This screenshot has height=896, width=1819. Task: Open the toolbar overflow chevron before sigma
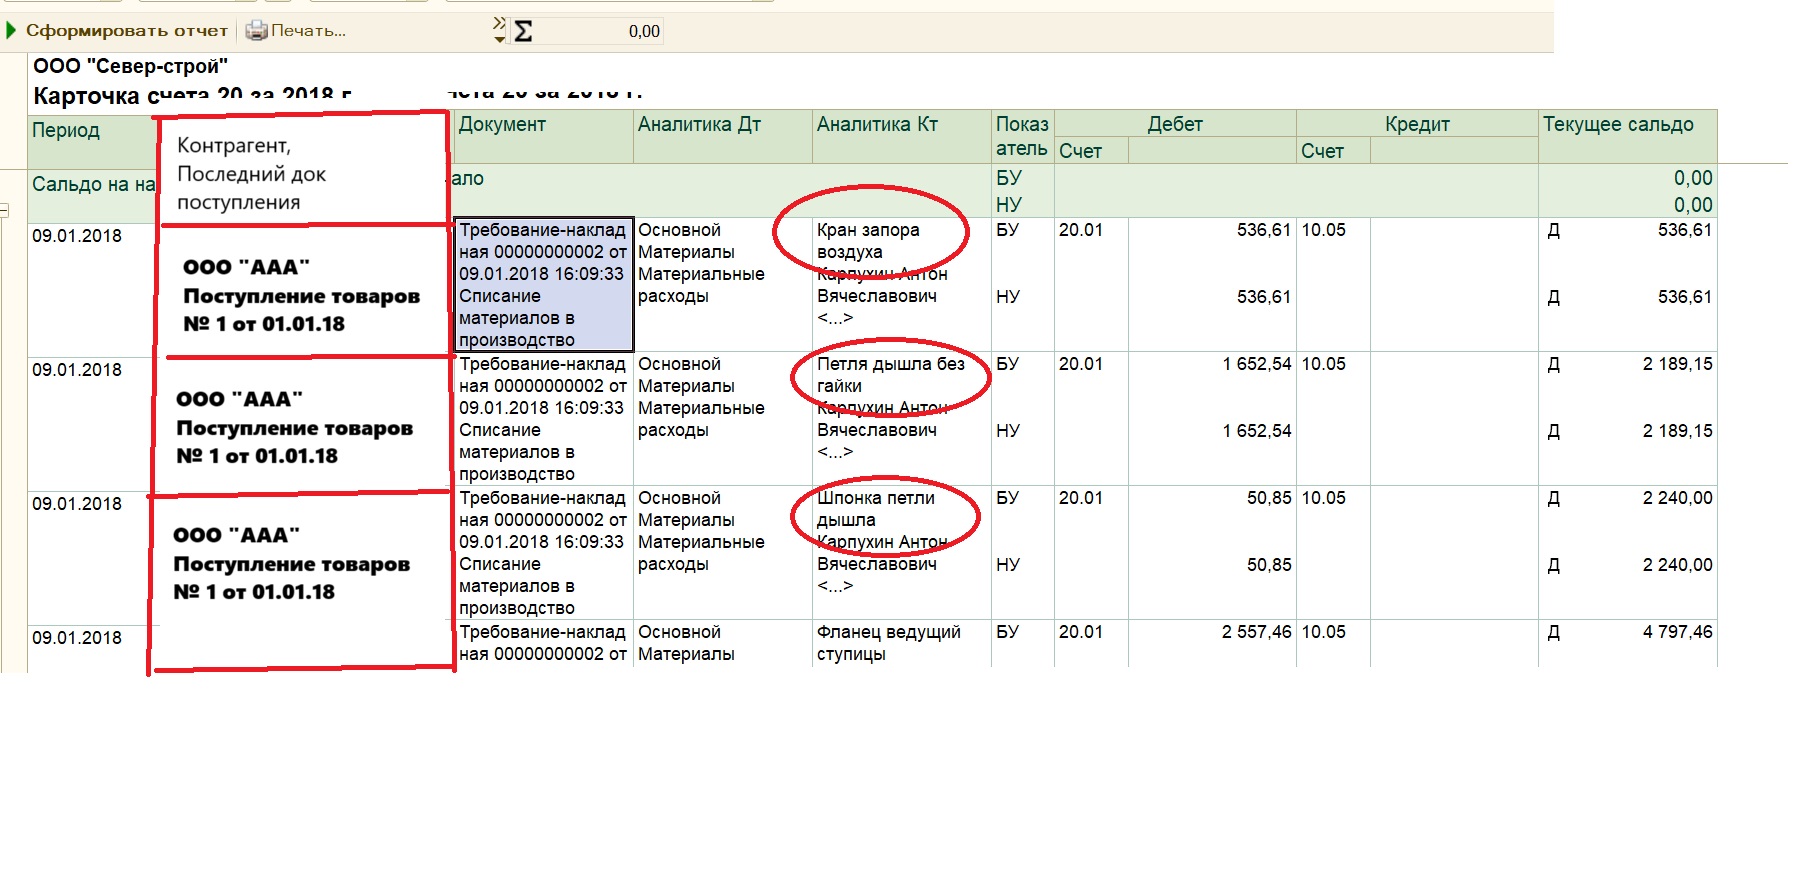point(499,30)
